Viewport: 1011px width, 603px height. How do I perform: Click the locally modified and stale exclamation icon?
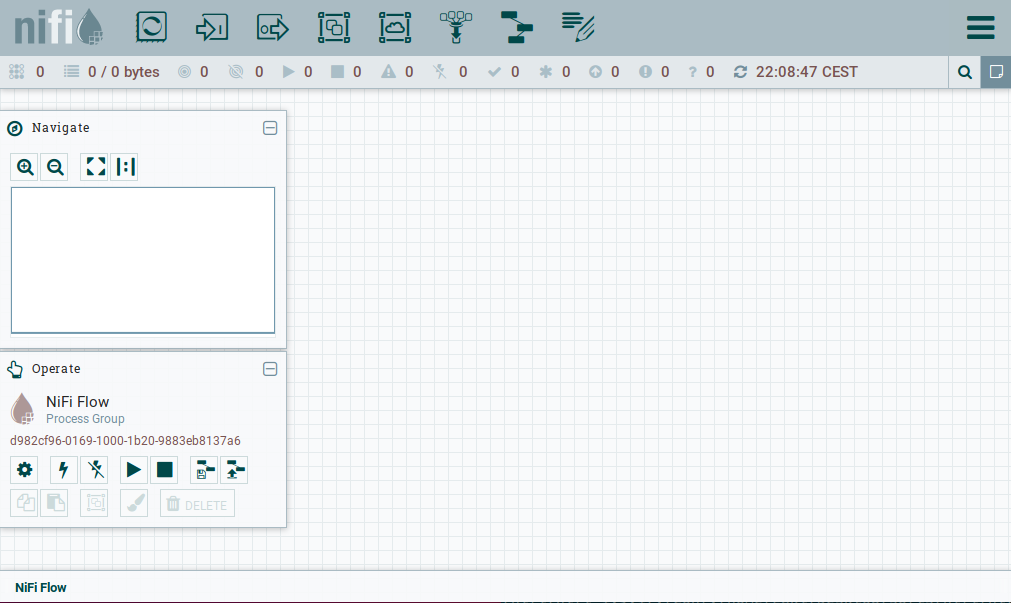645,72
